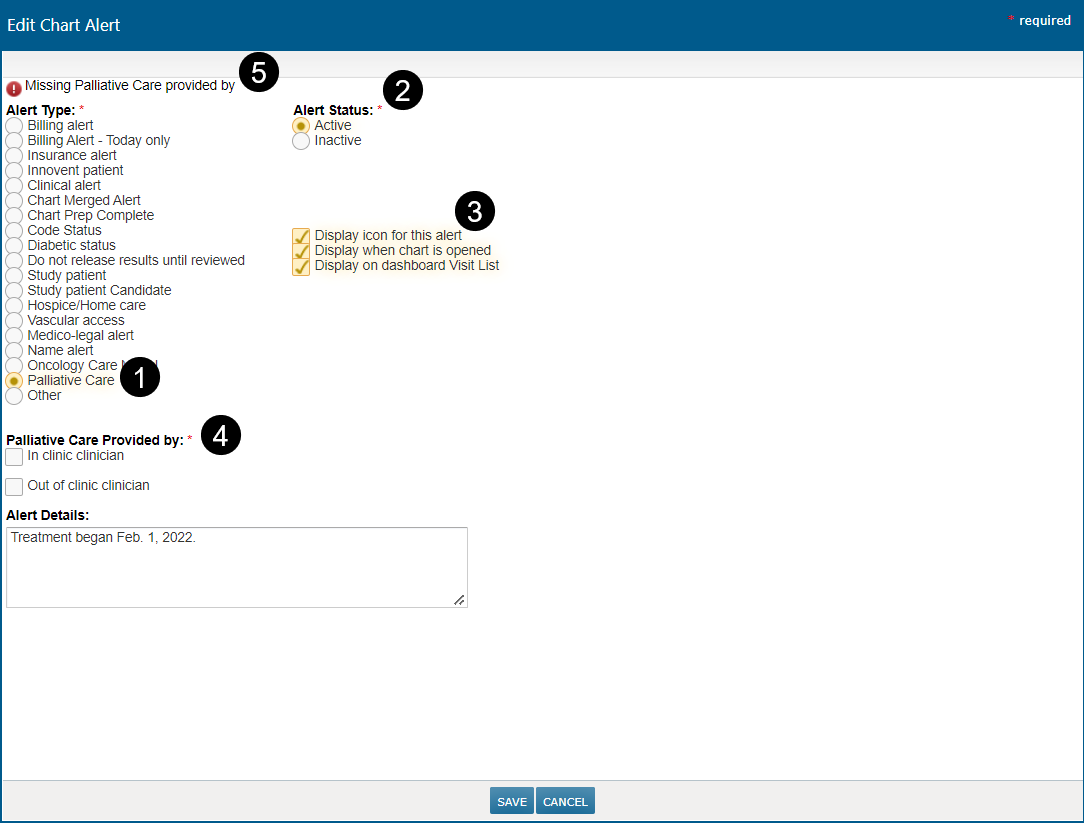Click numbered callout marker 2
This screenshot has width=1084, height=823.
[403, 91]
